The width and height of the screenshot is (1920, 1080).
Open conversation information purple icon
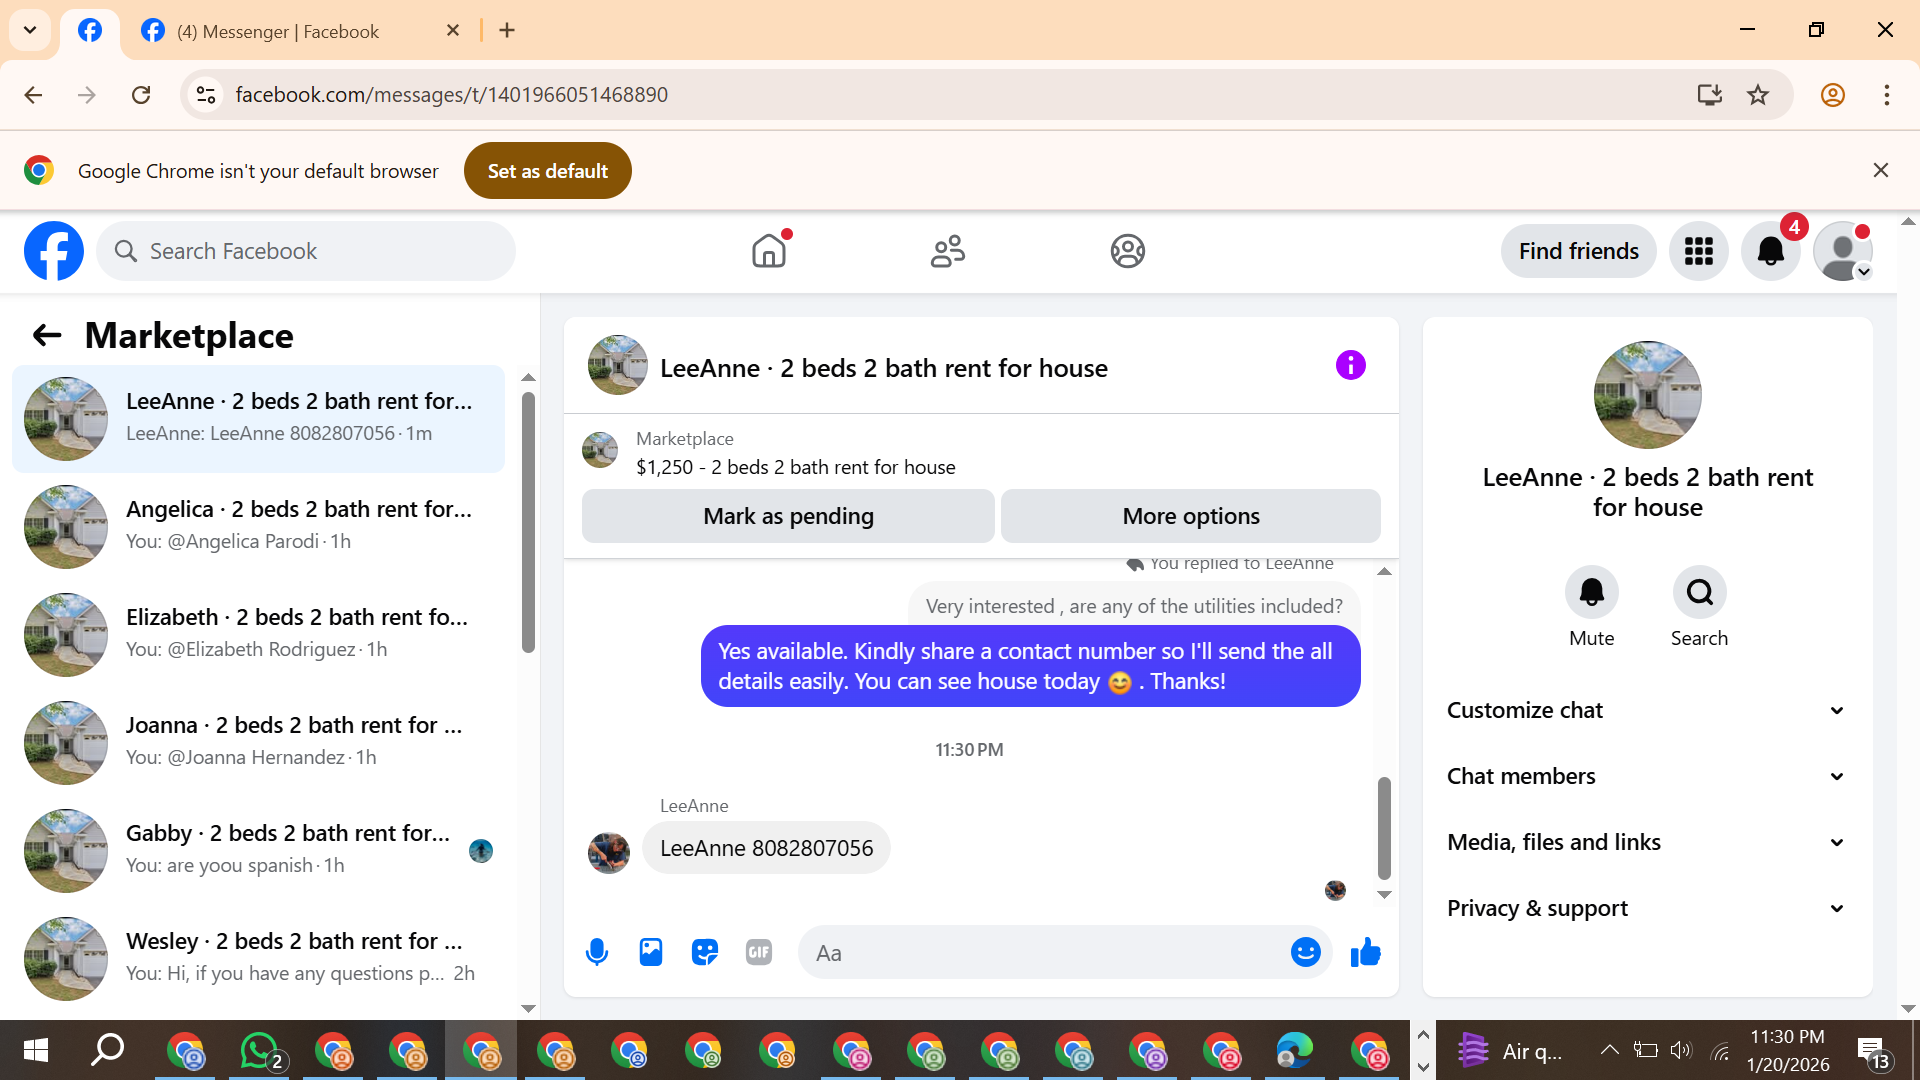[x=1350, y=366]
